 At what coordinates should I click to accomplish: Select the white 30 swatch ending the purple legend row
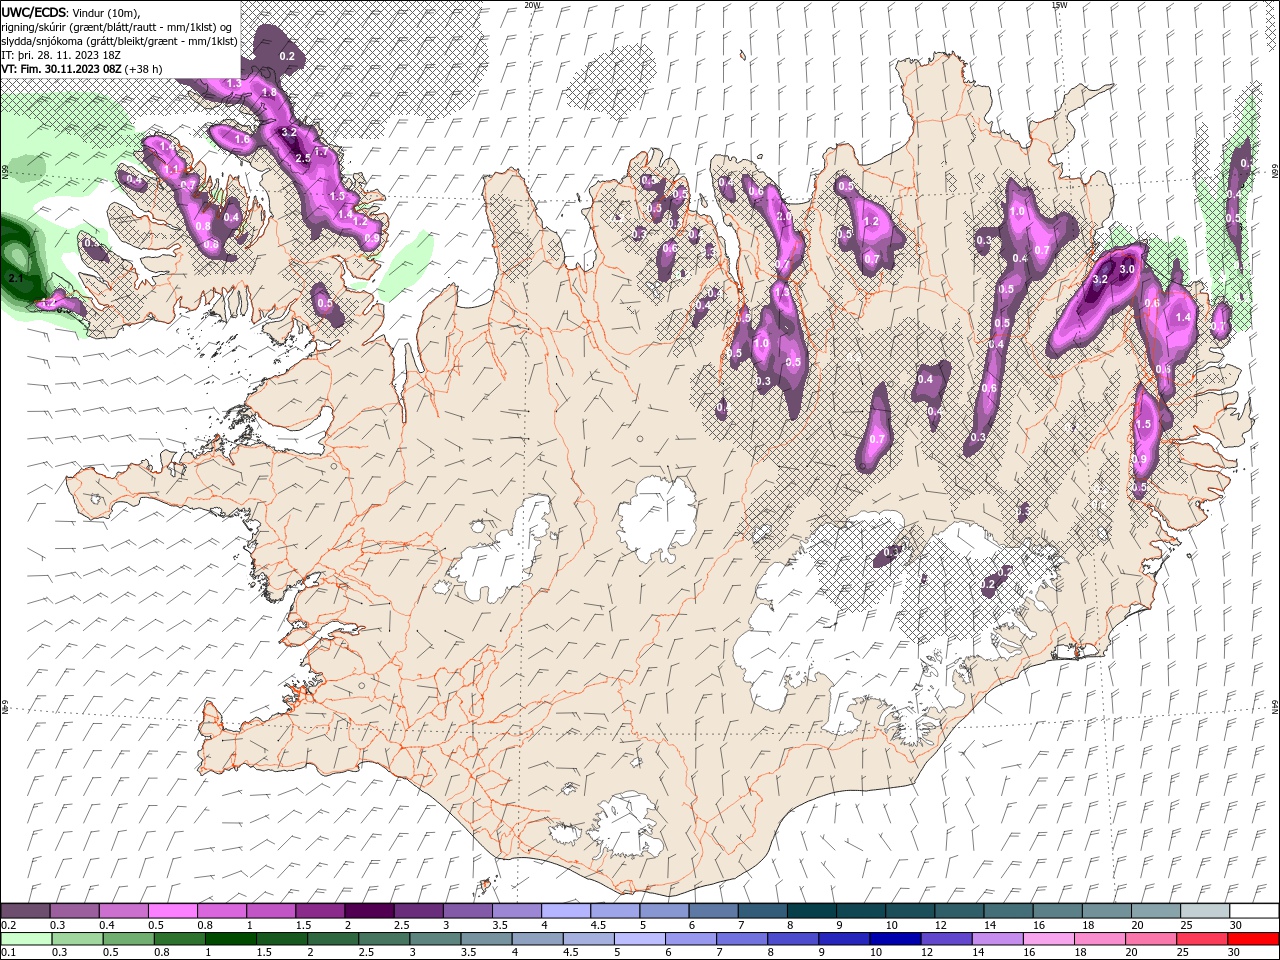coord(1253,911)
